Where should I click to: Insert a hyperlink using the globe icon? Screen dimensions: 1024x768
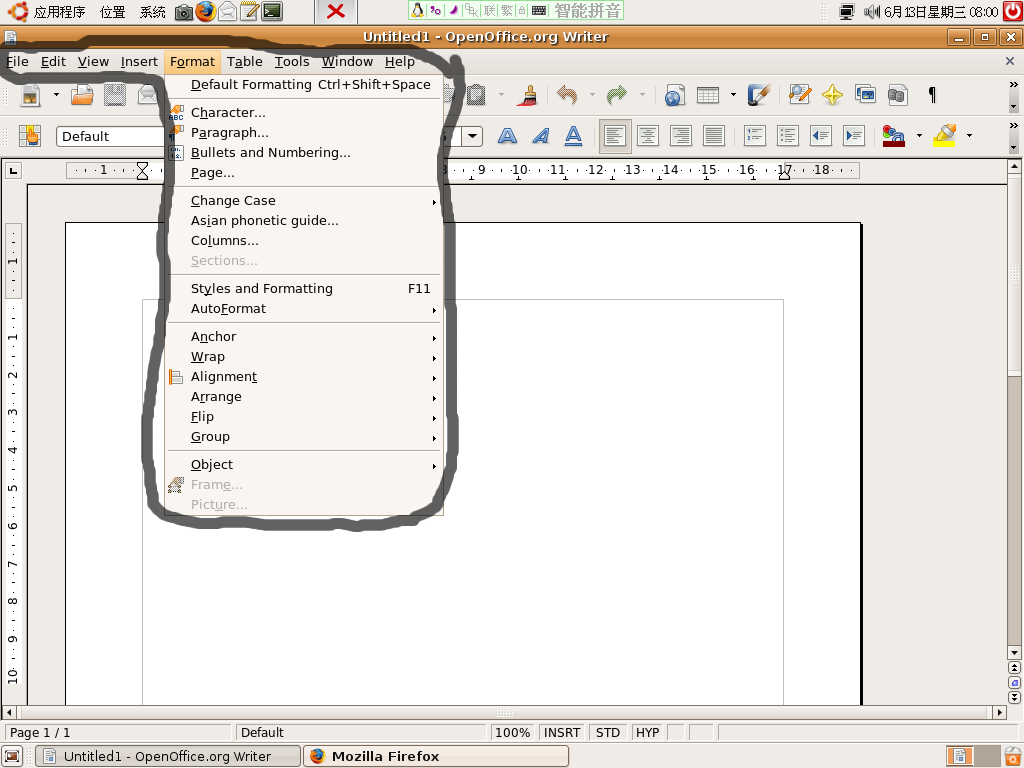[675, 95]
